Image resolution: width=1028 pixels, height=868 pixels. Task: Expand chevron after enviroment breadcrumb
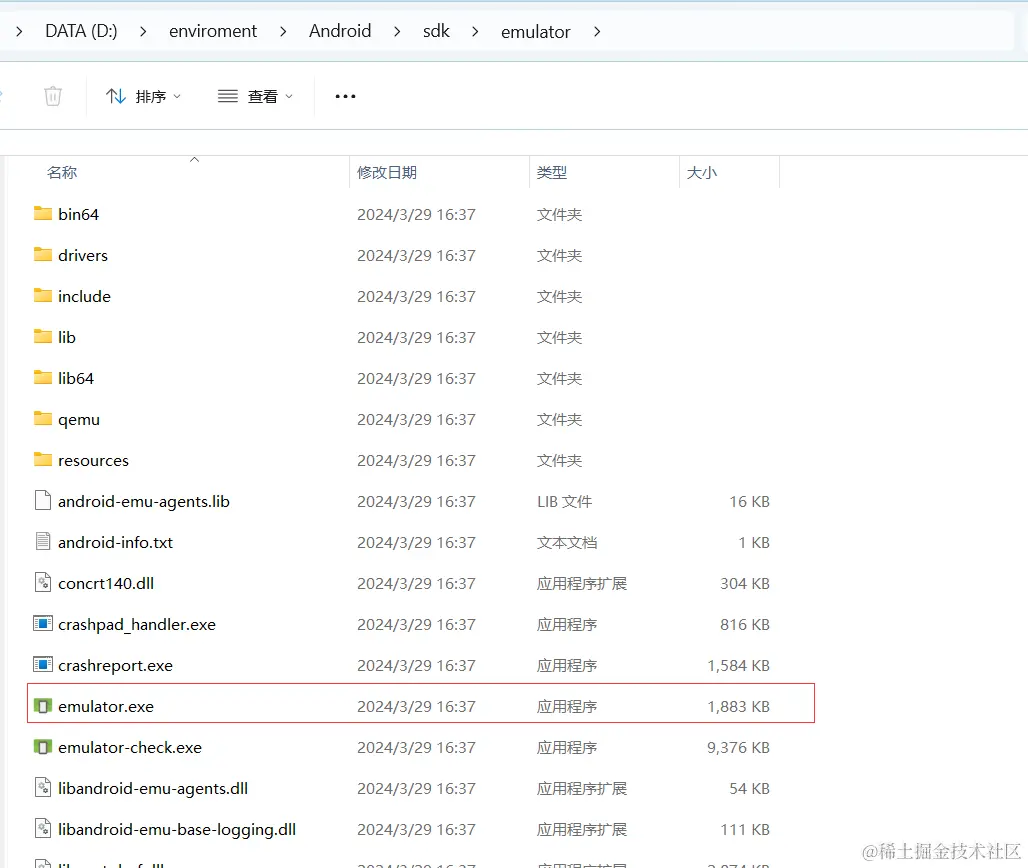[283, 31]
